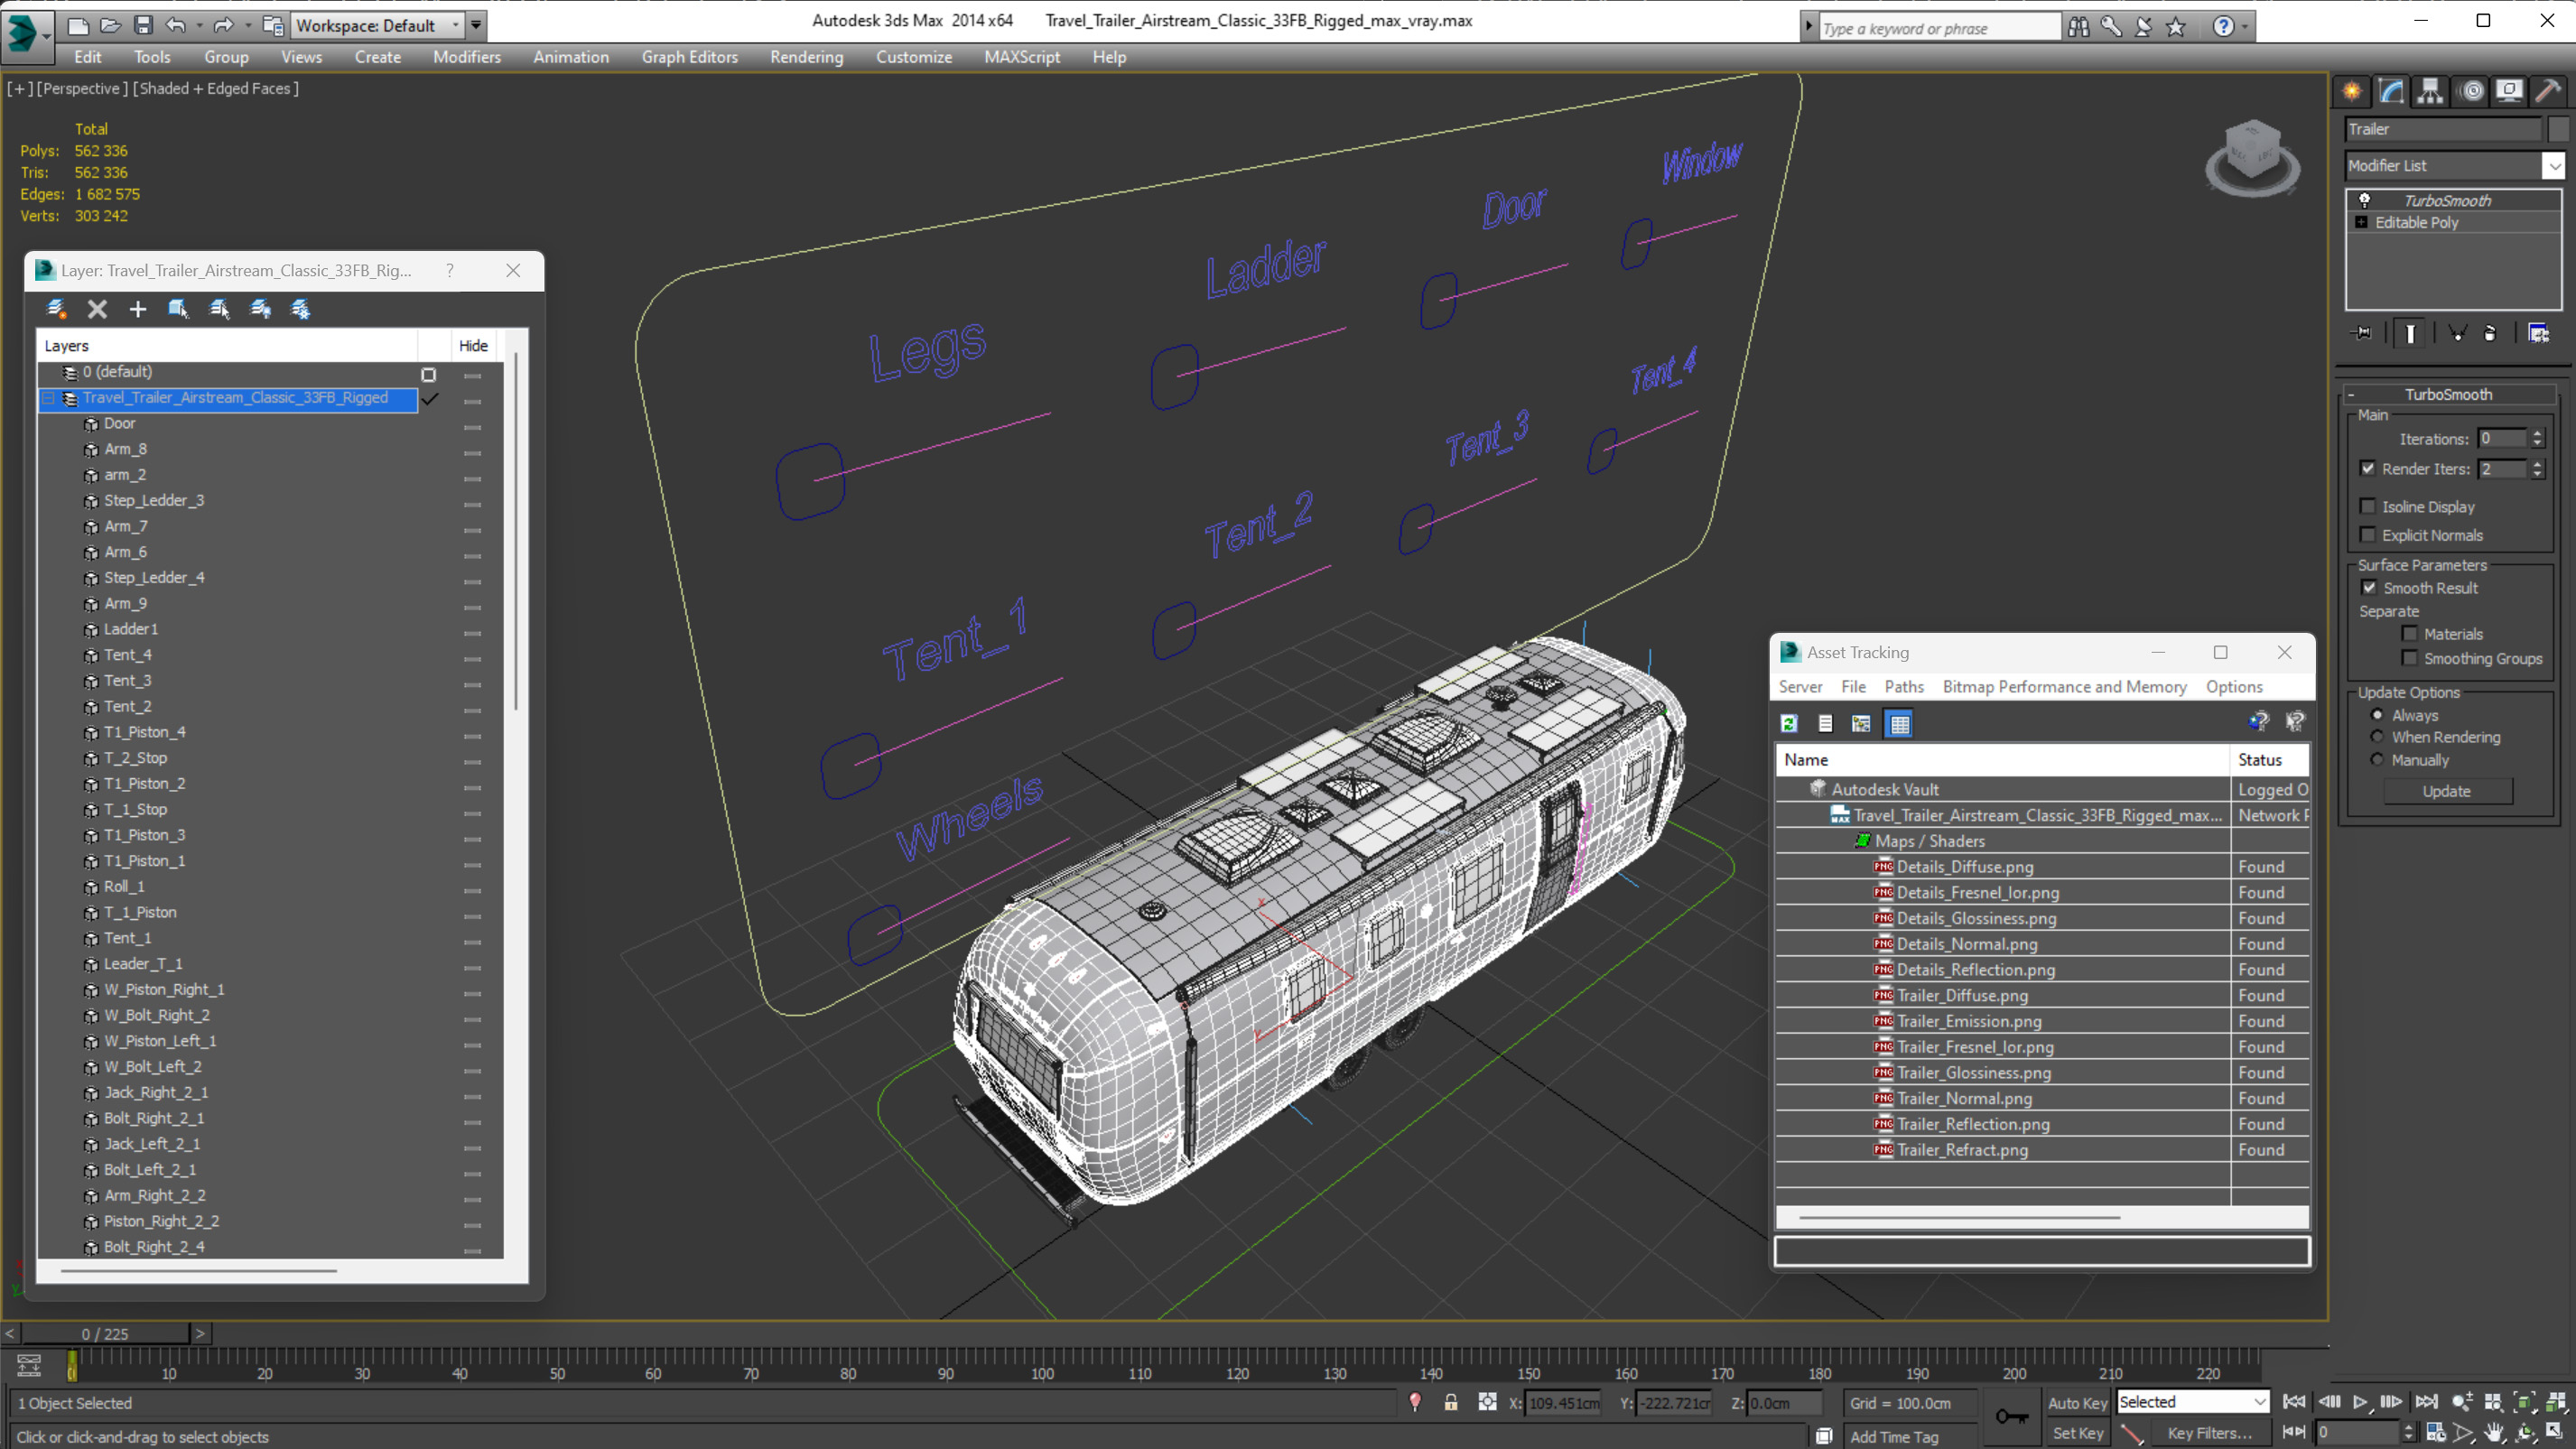Click Remove Modifier trash icon
The width and height of the screenshot is (2576, 1449).
point(2490,333)
